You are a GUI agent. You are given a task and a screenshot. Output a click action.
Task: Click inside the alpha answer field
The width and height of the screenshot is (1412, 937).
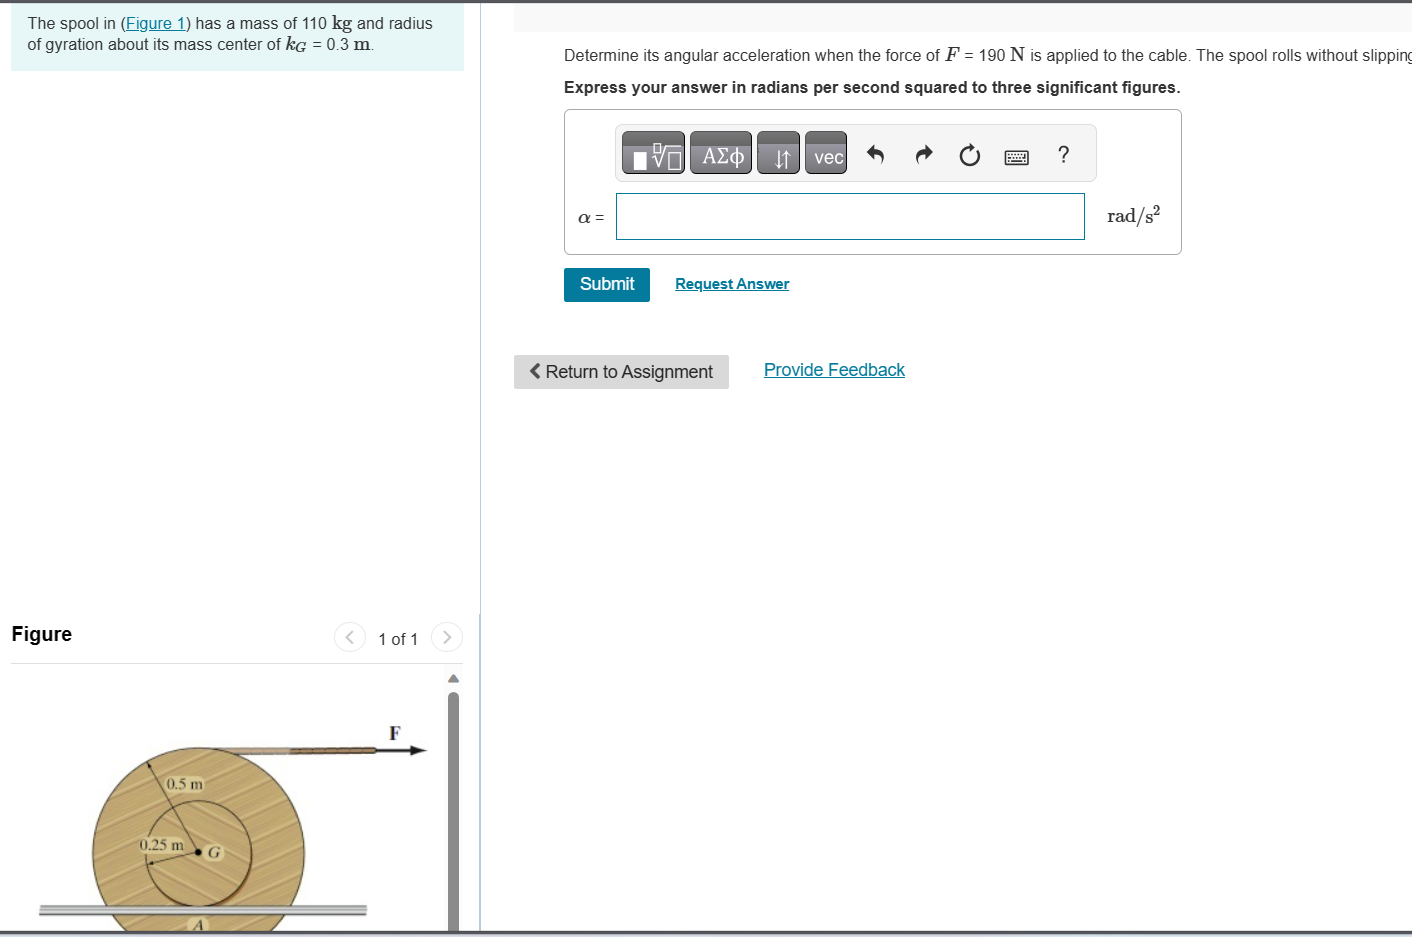click(x=849, y=216)
